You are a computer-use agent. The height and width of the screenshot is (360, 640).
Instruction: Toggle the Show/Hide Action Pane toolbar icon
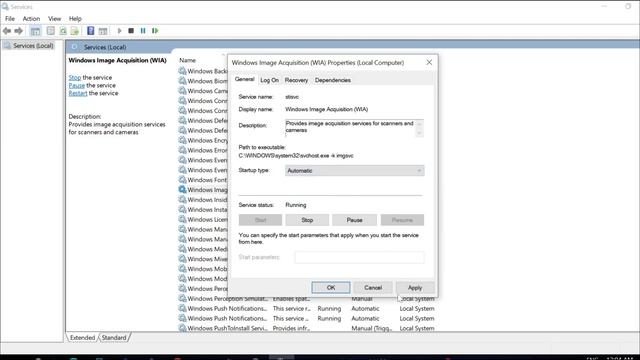103,31
